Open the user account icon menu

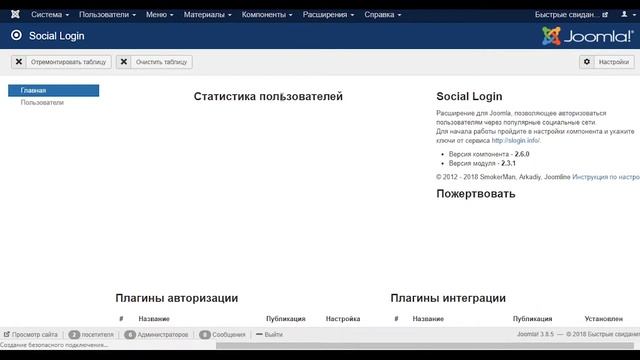pyautogui.click(x=628, y=14)
